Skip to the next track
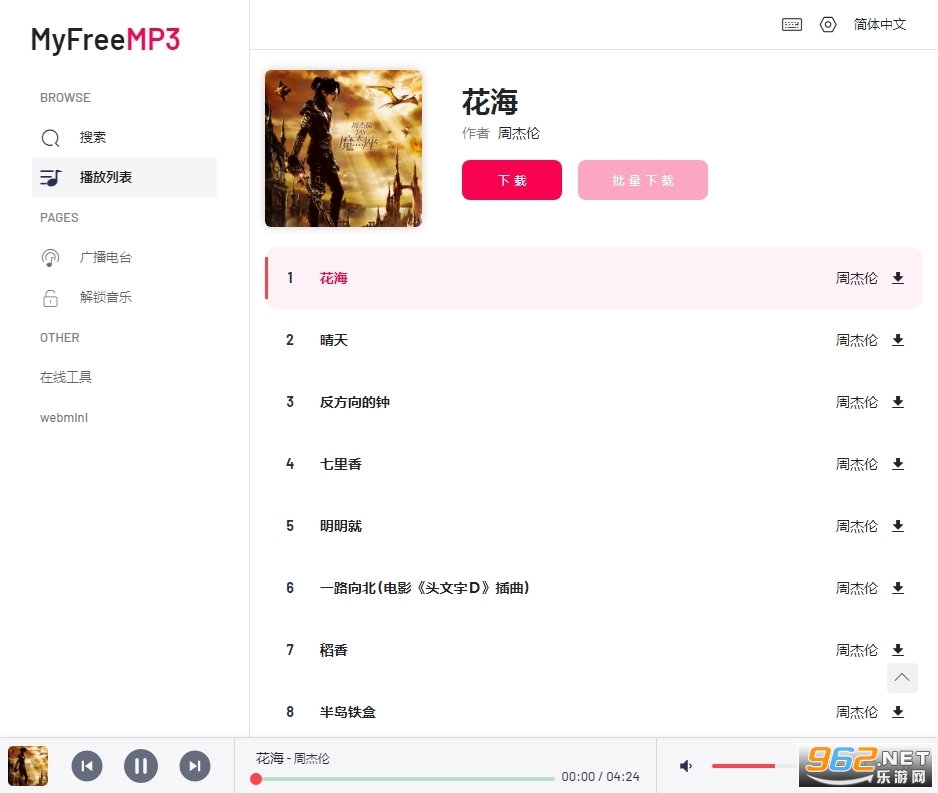This screenshot has width=938, height=793. click(x=195, y=765)
